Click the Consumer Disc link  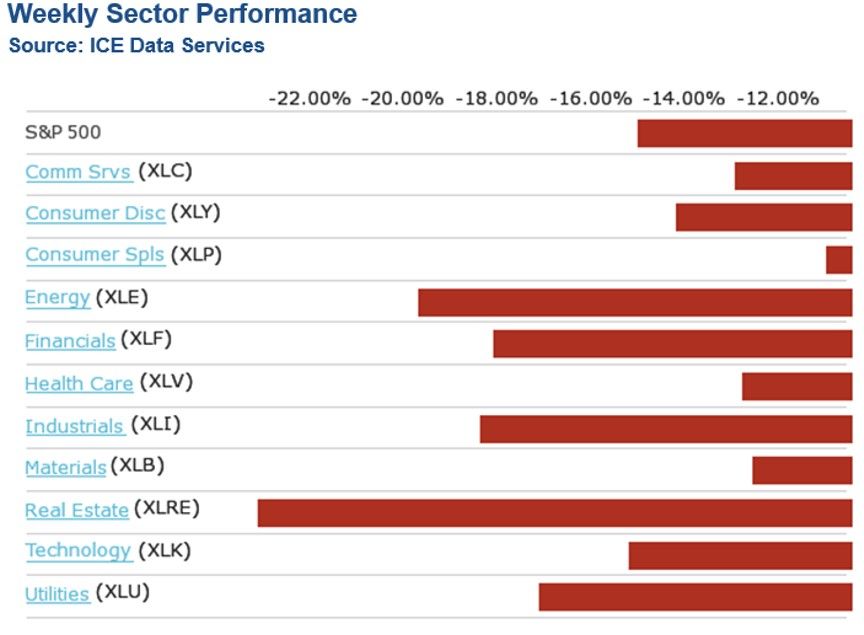coord(95,213)
